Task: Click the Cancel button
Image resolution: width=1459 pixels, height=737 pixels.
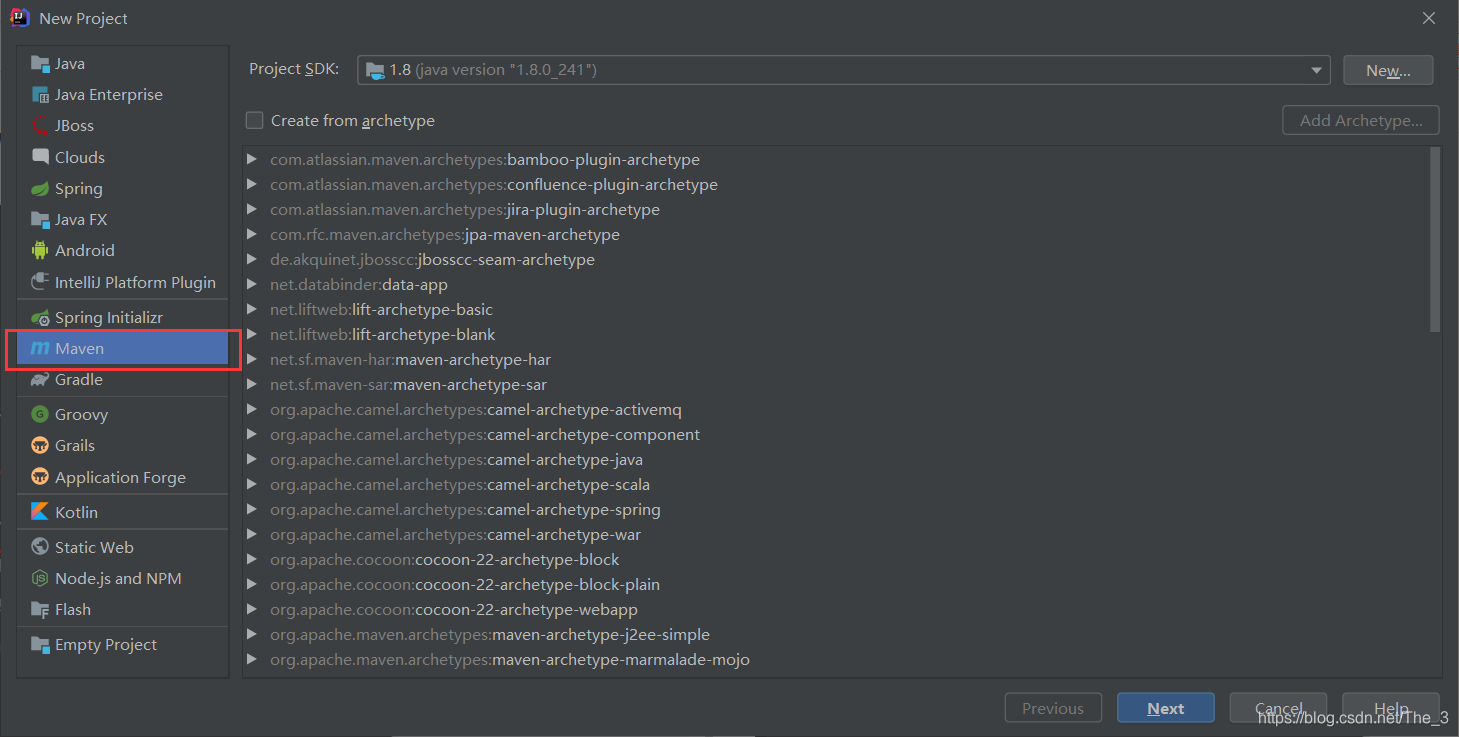Action: pyautogui.click(x=1278, y=708)
